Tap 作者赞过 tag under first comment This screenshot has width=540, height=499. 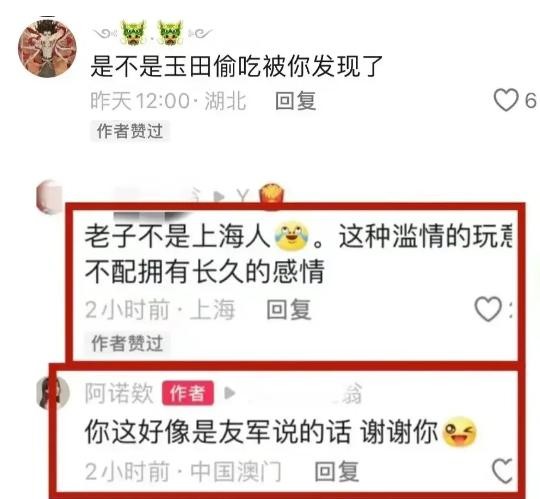point(129,131)
